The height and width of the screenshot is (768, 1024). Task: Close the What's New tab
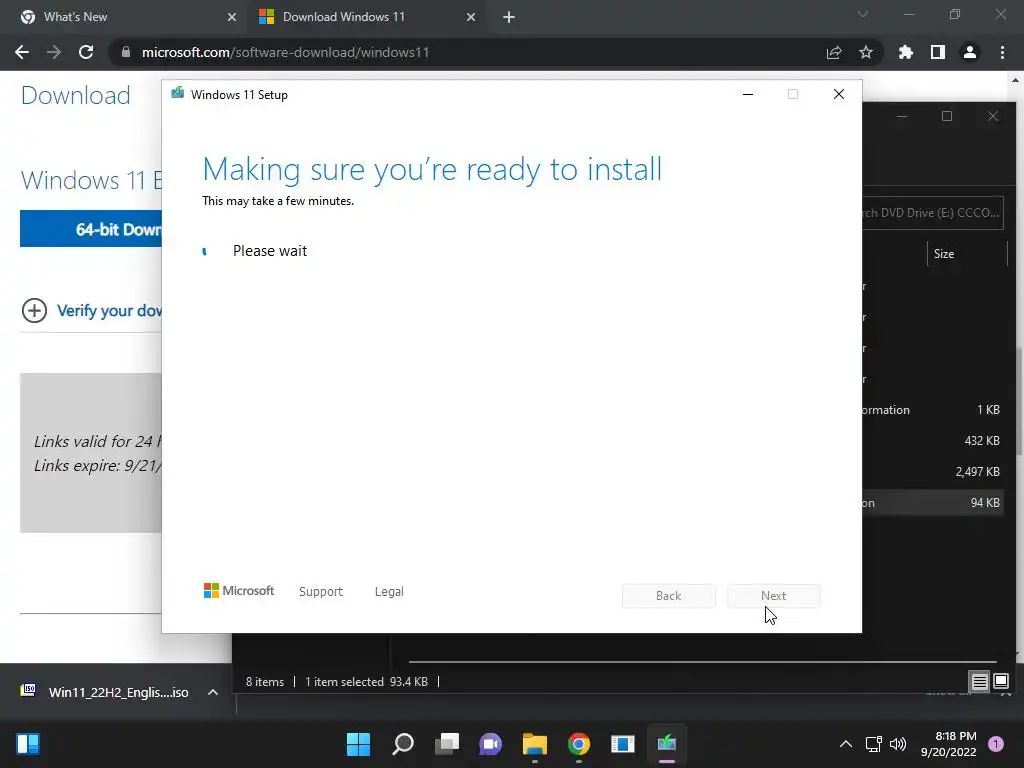click(232, 17)
